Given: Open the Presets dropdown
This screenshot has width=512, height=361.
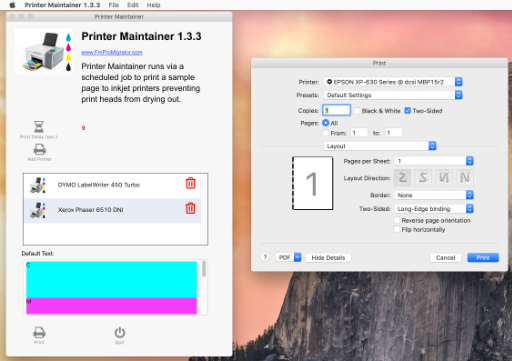Looking at the screenshot, I should click(x=393, y=95).
